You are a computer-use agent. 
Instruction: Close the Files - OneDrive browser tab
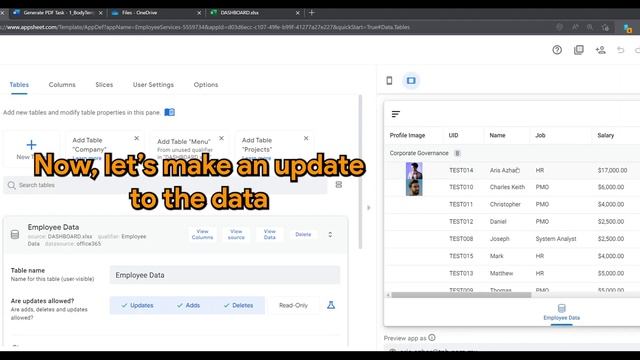tap(199, 13)
